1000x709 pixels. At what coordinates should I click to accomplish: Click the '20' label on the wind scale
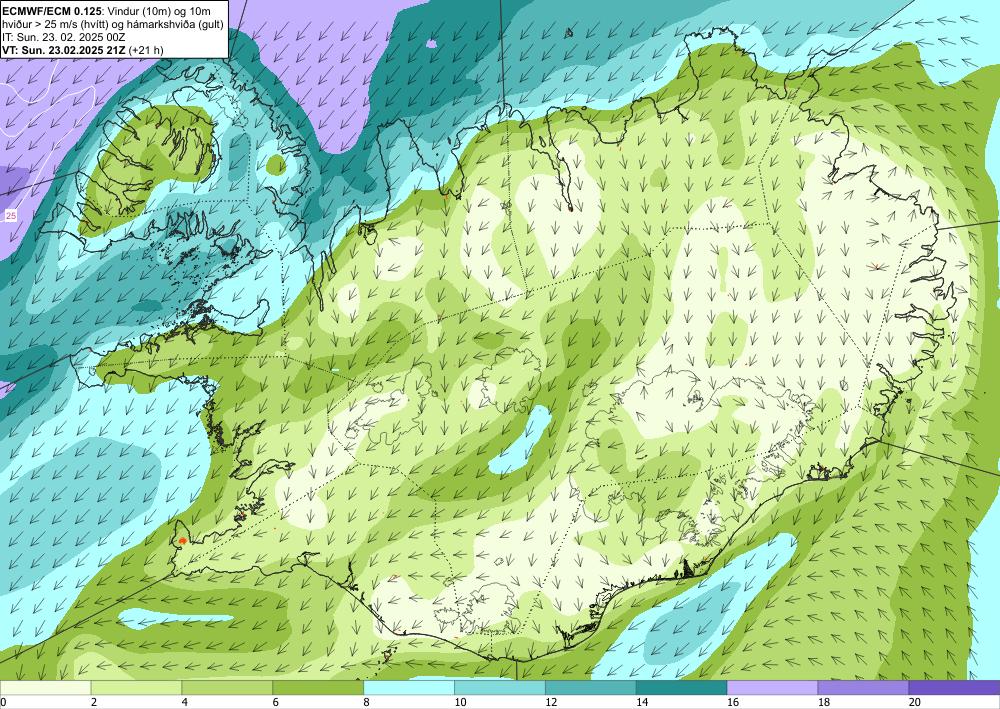[x=915, y=702]
